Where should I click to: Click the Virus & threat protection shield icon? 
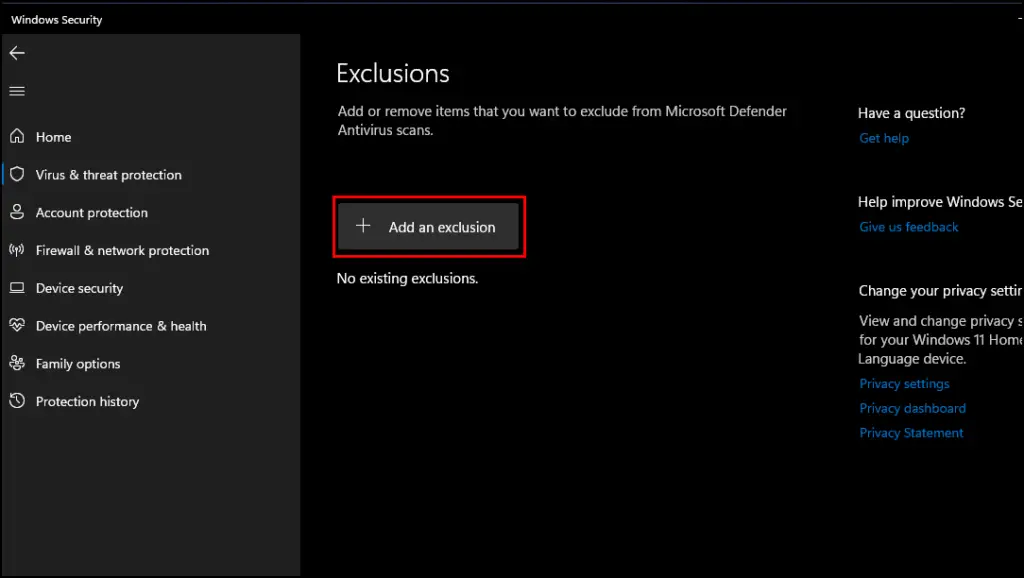point(17,174)
